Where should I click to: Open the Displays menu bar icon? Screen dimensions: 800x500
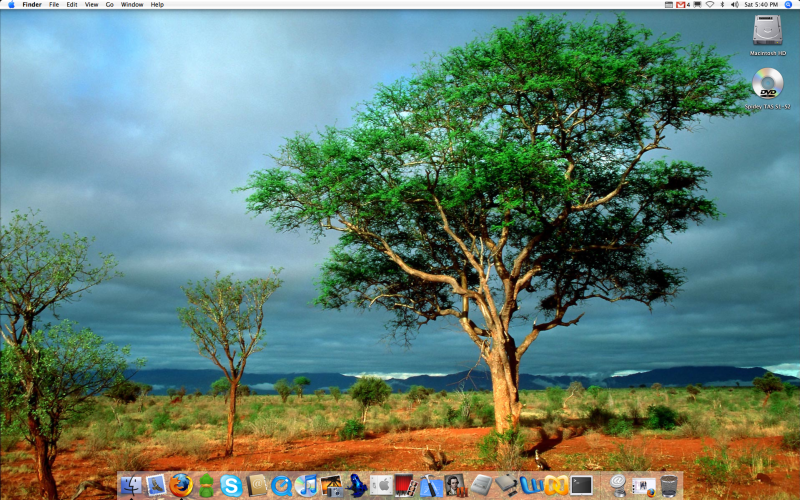click(697, 5)
